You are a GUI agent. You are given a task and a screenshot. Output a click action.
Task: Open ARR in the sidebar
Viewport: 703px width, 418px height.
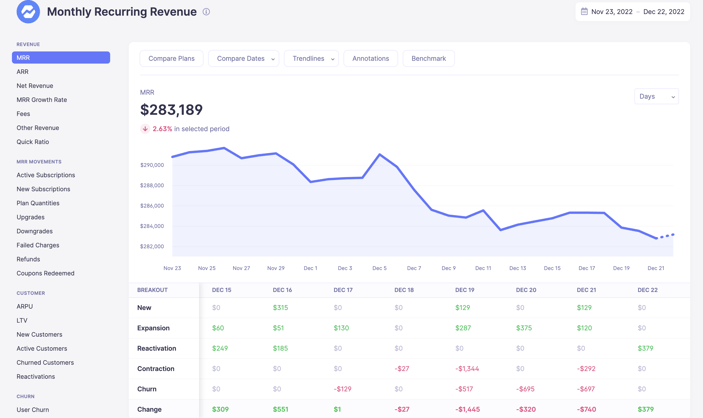coord(22,72)
